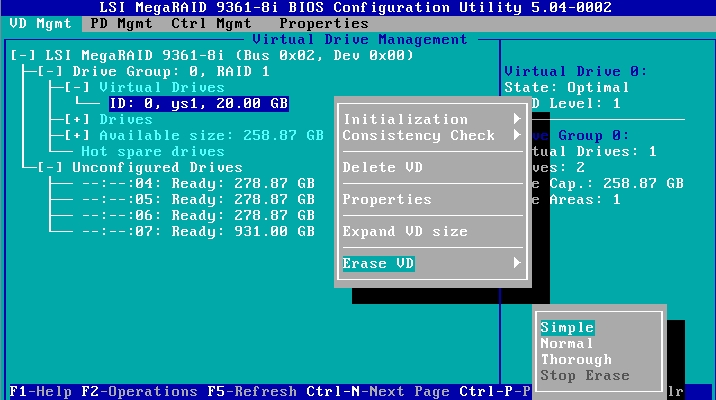This screenshot has height=400, width=716.
Task: Click the Erase VD submenu arrow
Action: 517,263
